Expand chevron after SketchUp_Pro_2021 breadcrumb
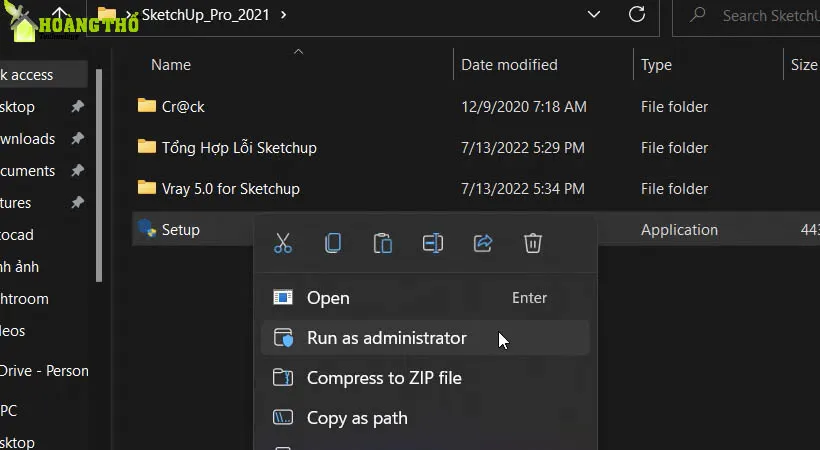 (283, 15)
